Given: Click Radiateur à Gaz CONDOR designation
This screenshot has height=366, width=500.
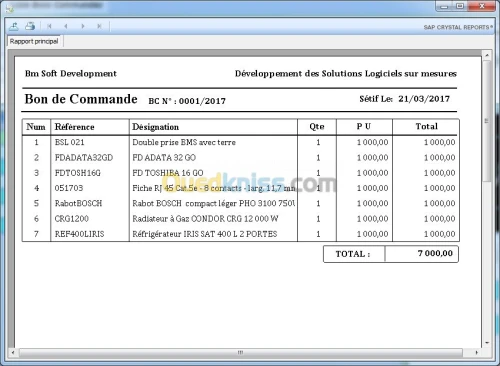Looking at the screenshot, I should [x=205, y=219].
